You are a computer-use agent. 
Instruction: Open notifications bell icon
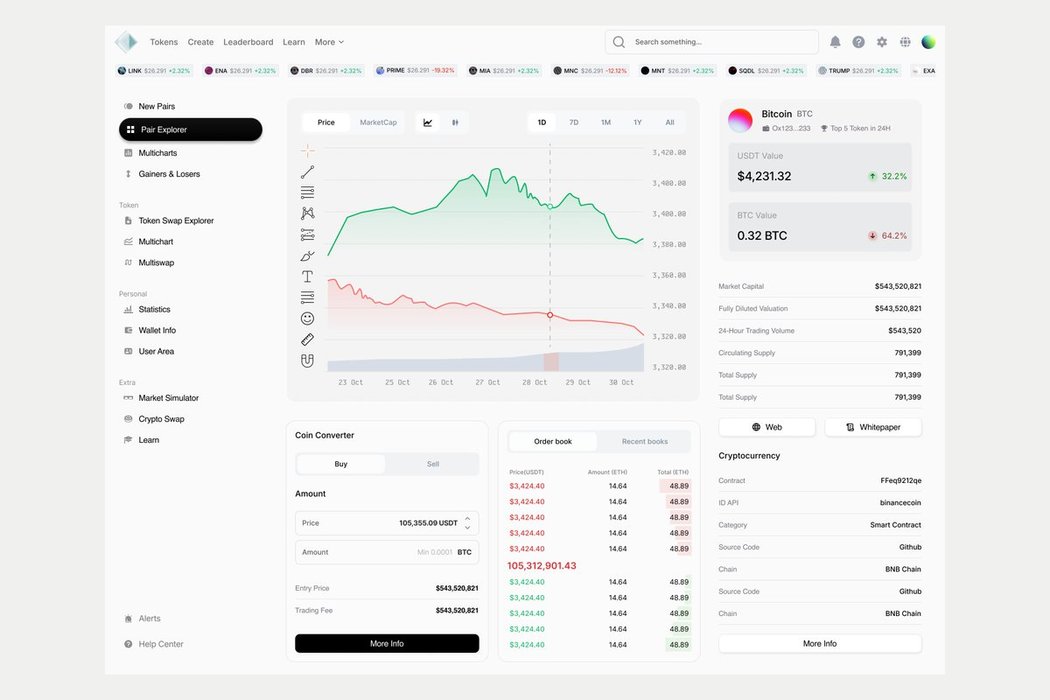pyautogui.click(x=835, y=42)
